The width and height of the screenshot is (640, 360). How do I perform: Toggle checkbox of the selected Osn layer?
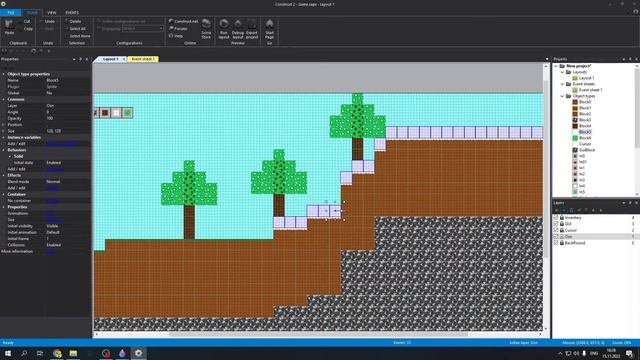coord(556,237)
